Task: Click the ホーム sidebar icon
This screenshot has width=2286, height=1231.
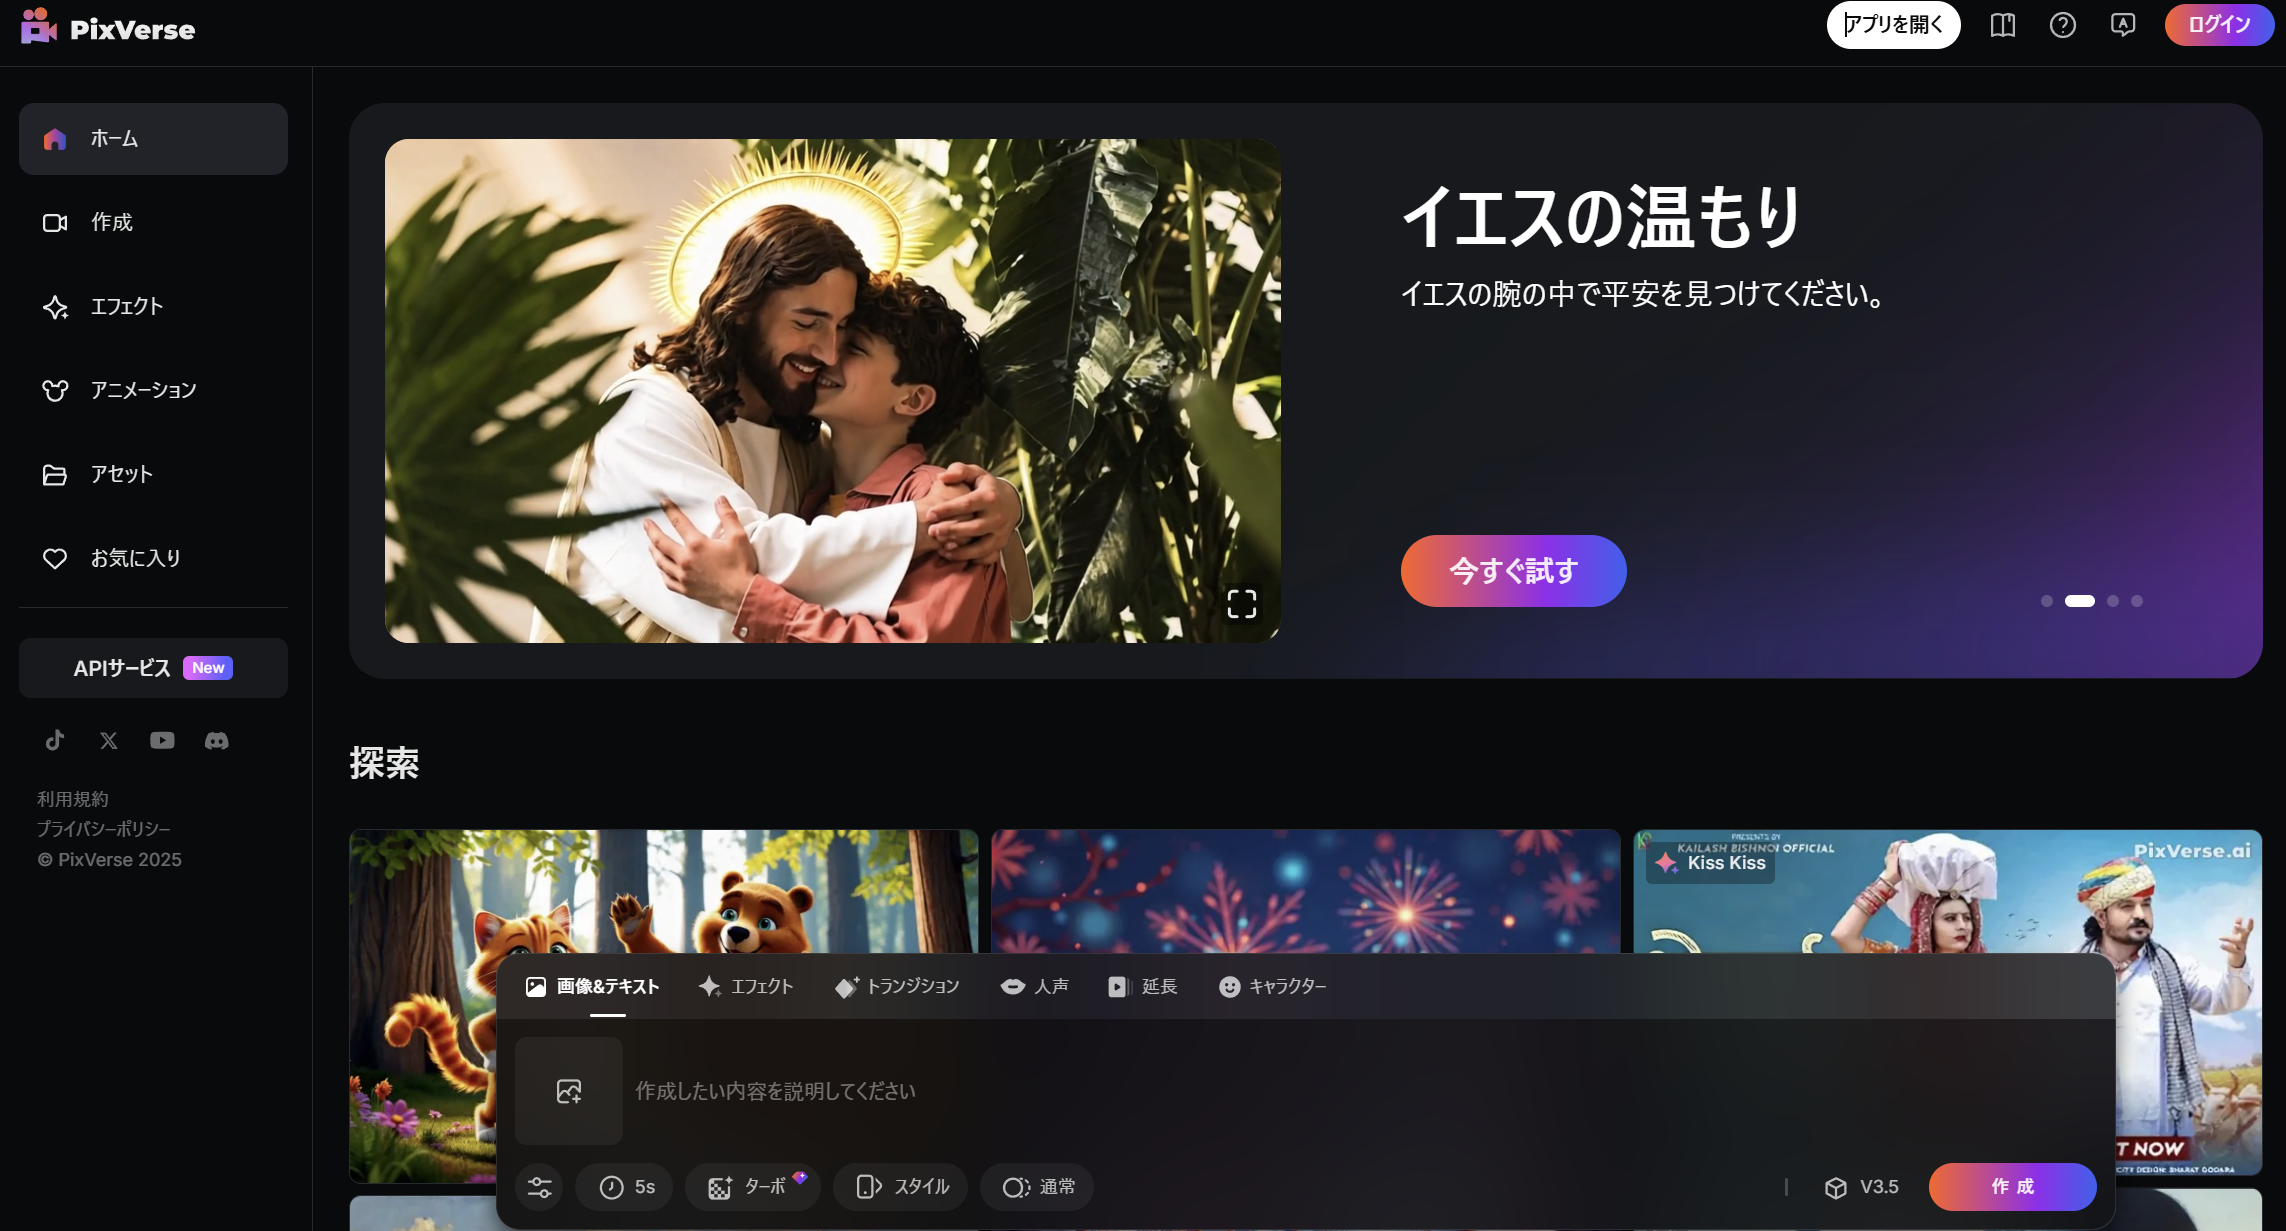Action: point(55,138)
